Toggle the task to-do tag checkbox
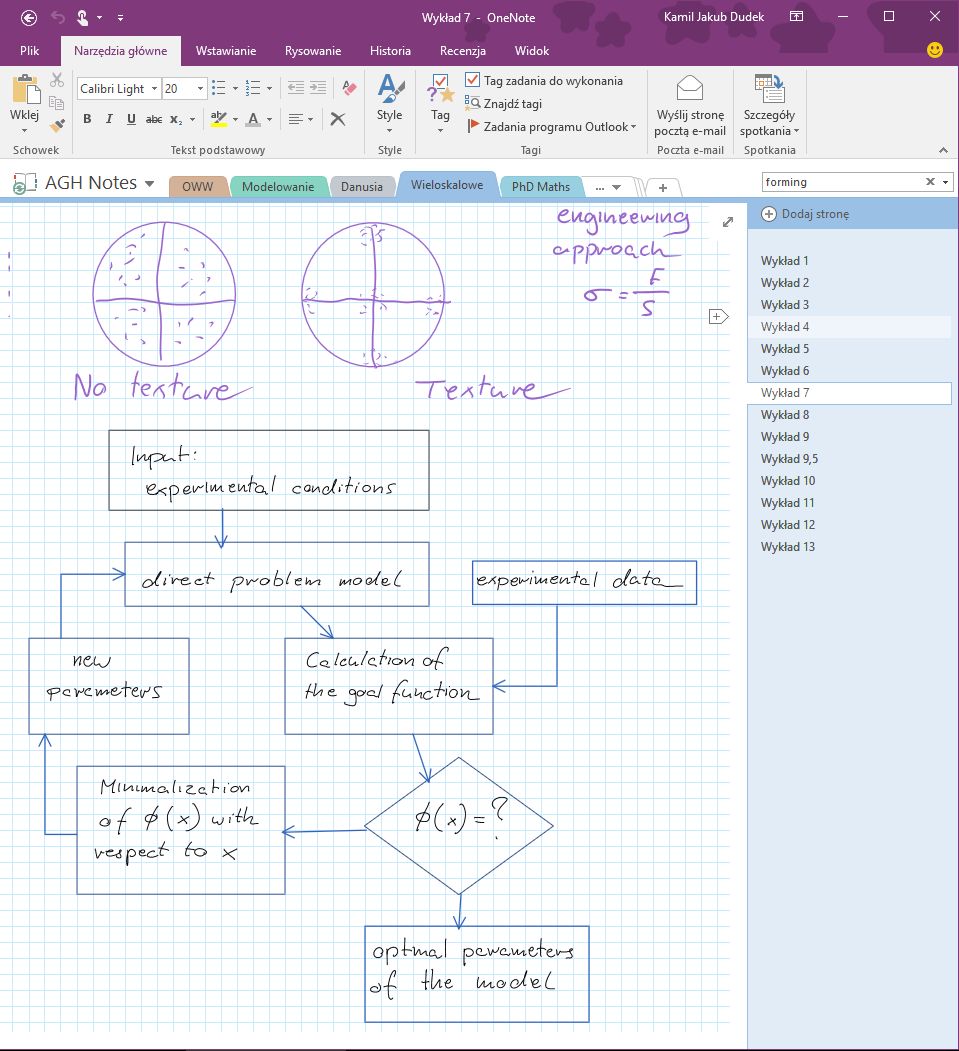Screen dimensions: 959x1051 (x=472, y=80)
